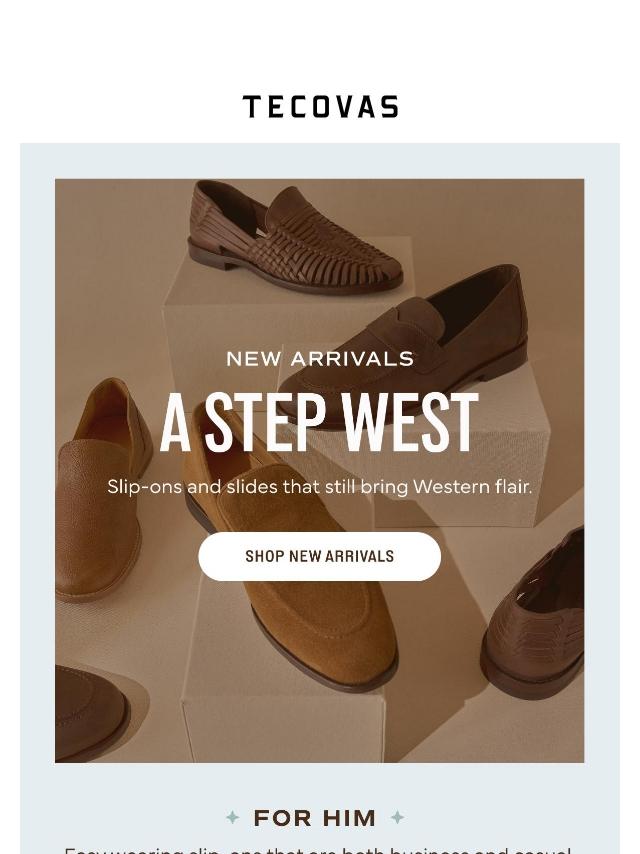Viewport: 640px width, 854px height.
Task: Click the woven brown shoe at the right edge
Action: coord(540,620)
